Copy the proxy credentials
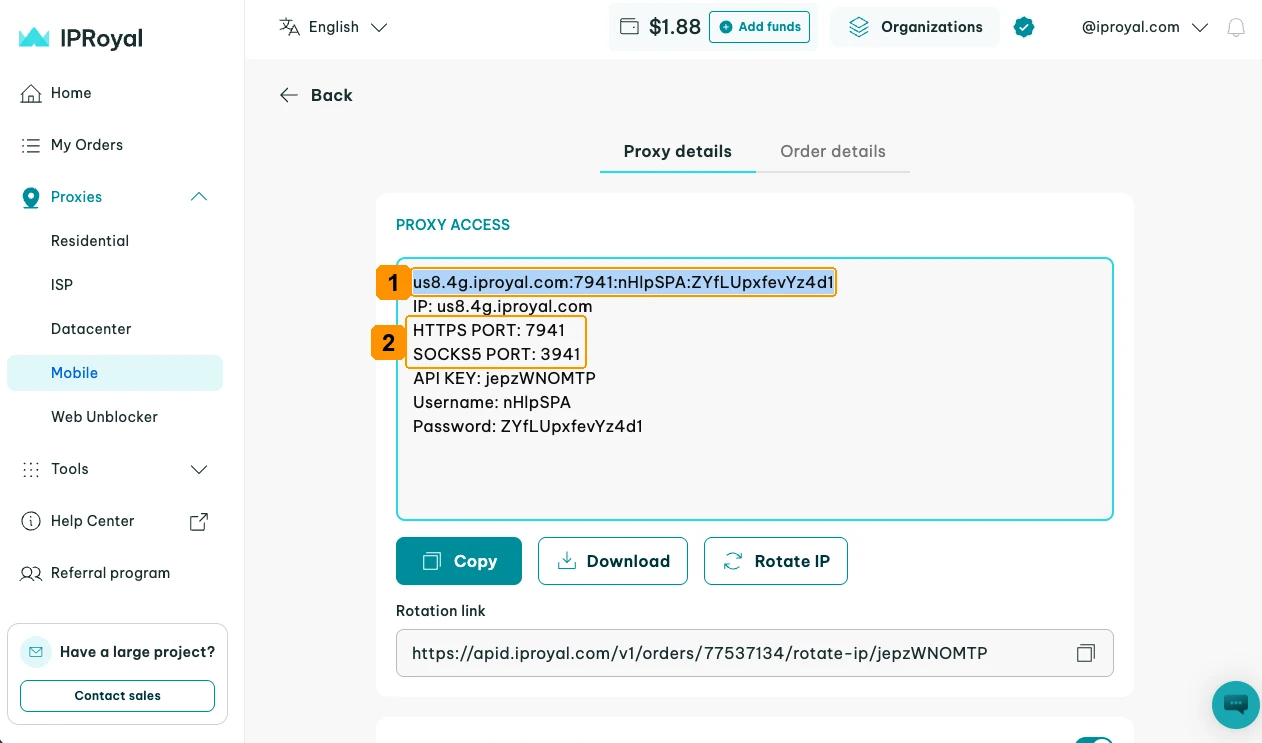 (x=459, y=561)
